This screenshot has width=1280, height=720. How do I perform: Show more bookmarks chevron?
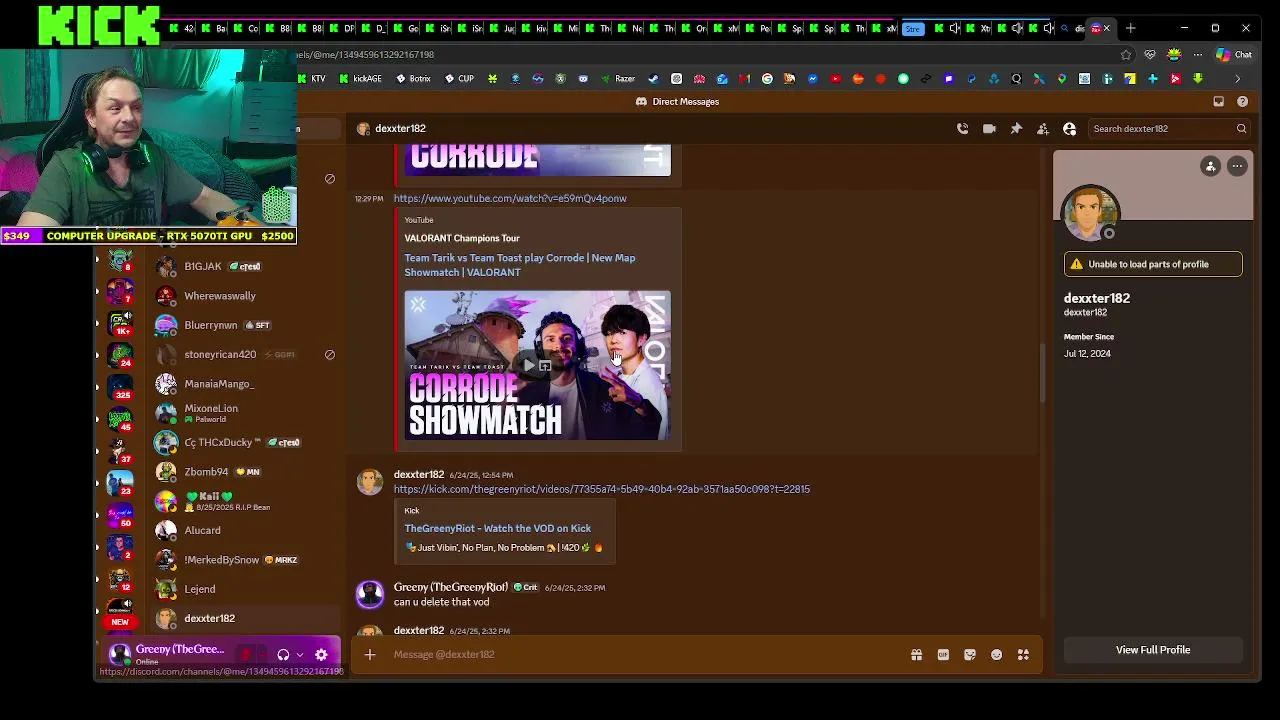[x=1237, y=78]
